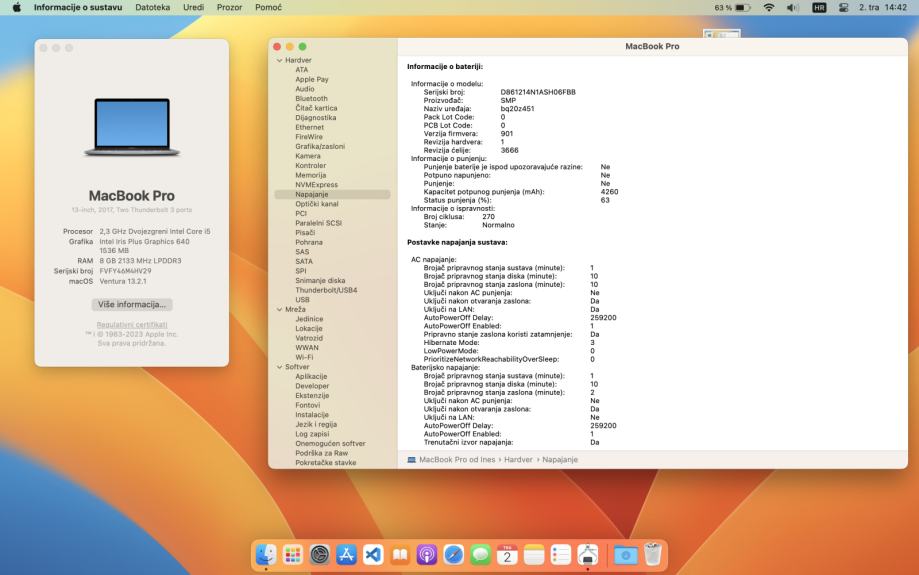Viewport: 919px width, 575px height.
Task: Click the Wi-Fi icon in menu bar
Action: point(771,7)
